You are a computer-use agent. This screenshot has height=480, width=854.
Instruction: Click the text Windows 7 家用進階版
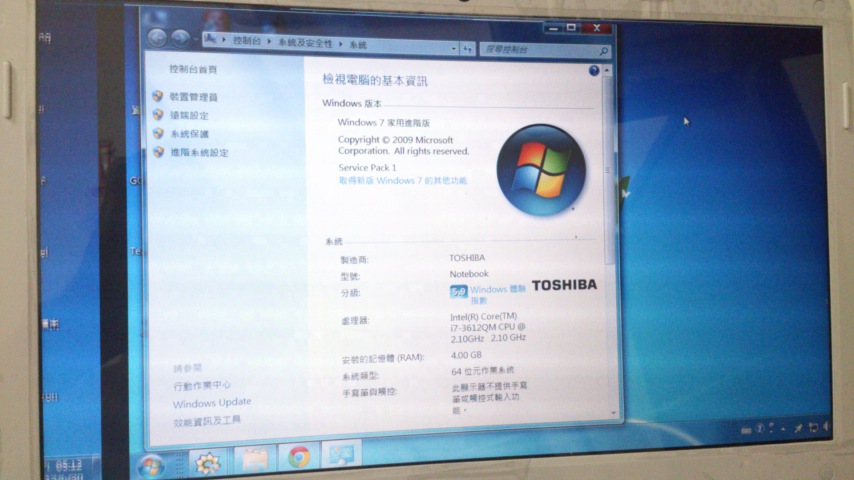[x=383, y=123]
